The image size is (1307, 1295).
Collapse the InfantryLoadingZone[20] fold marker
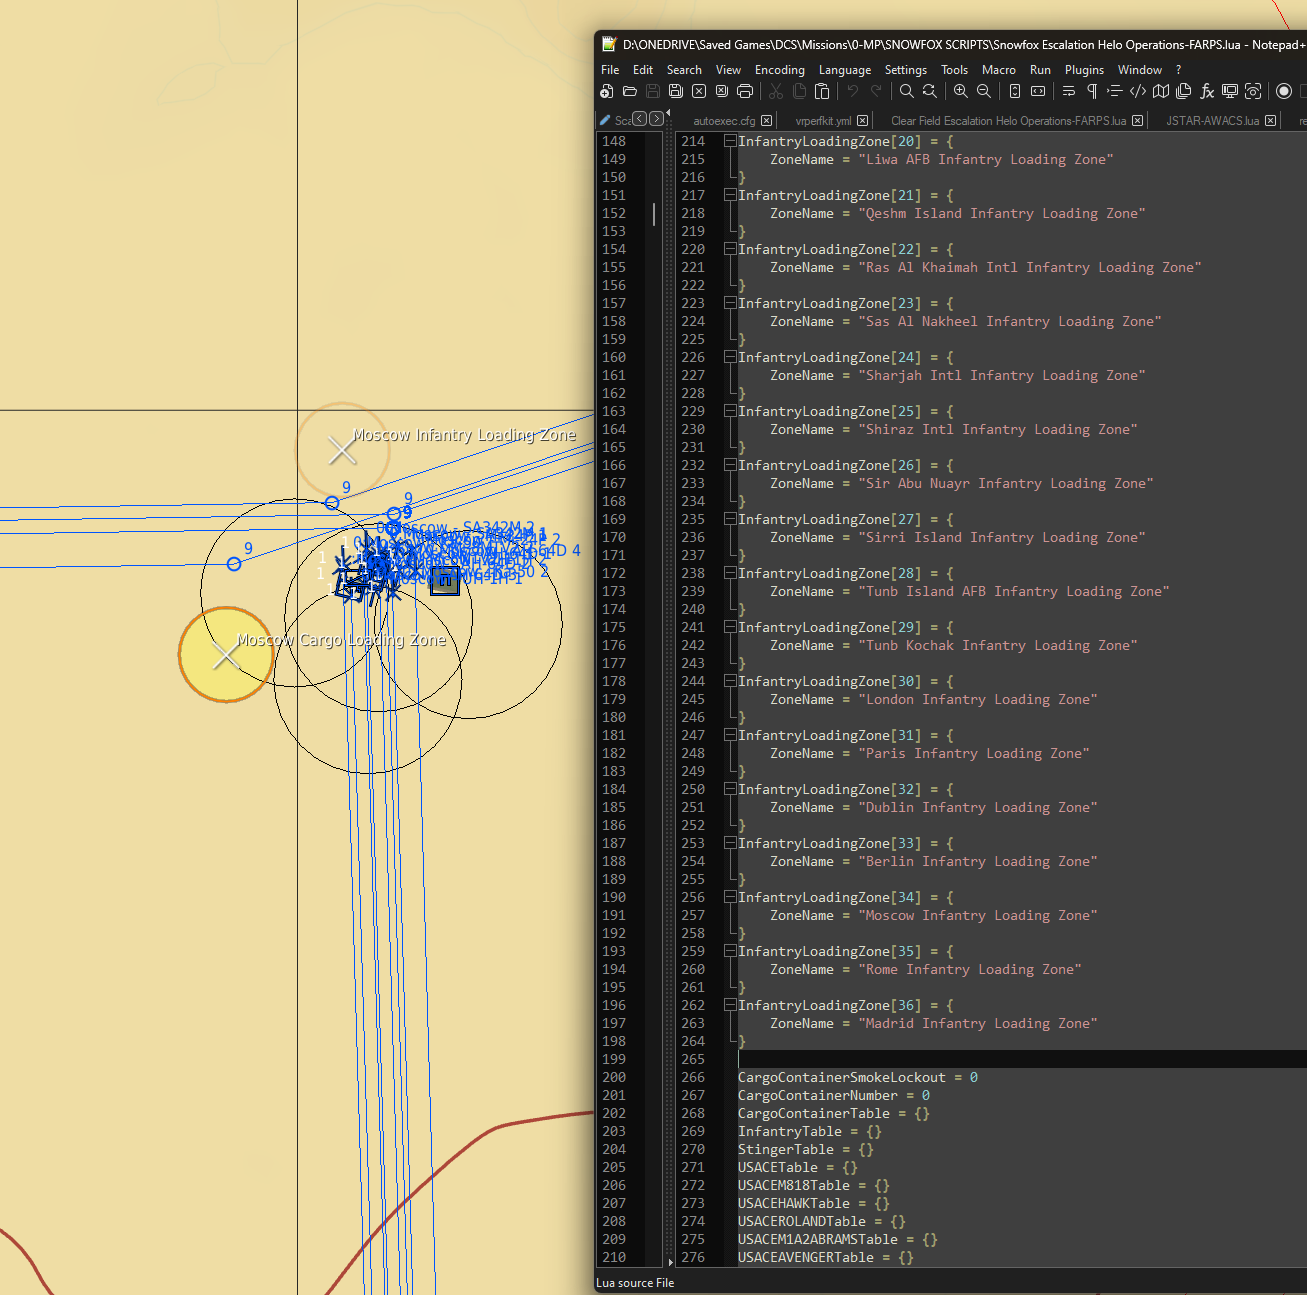click(x=730, y=141)
